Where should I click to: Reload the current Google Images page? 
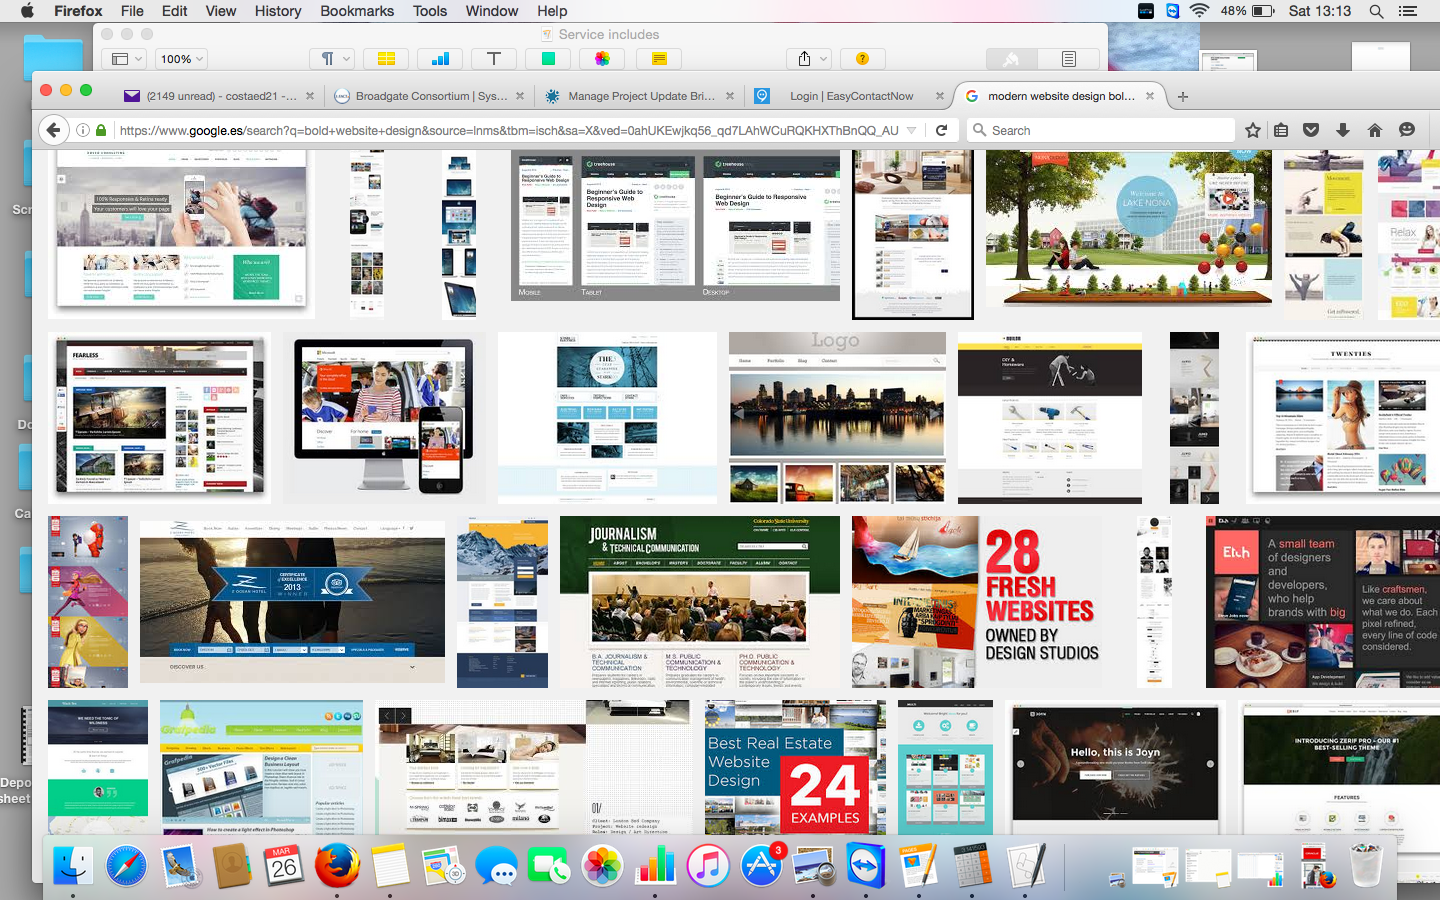coord(941,130)
